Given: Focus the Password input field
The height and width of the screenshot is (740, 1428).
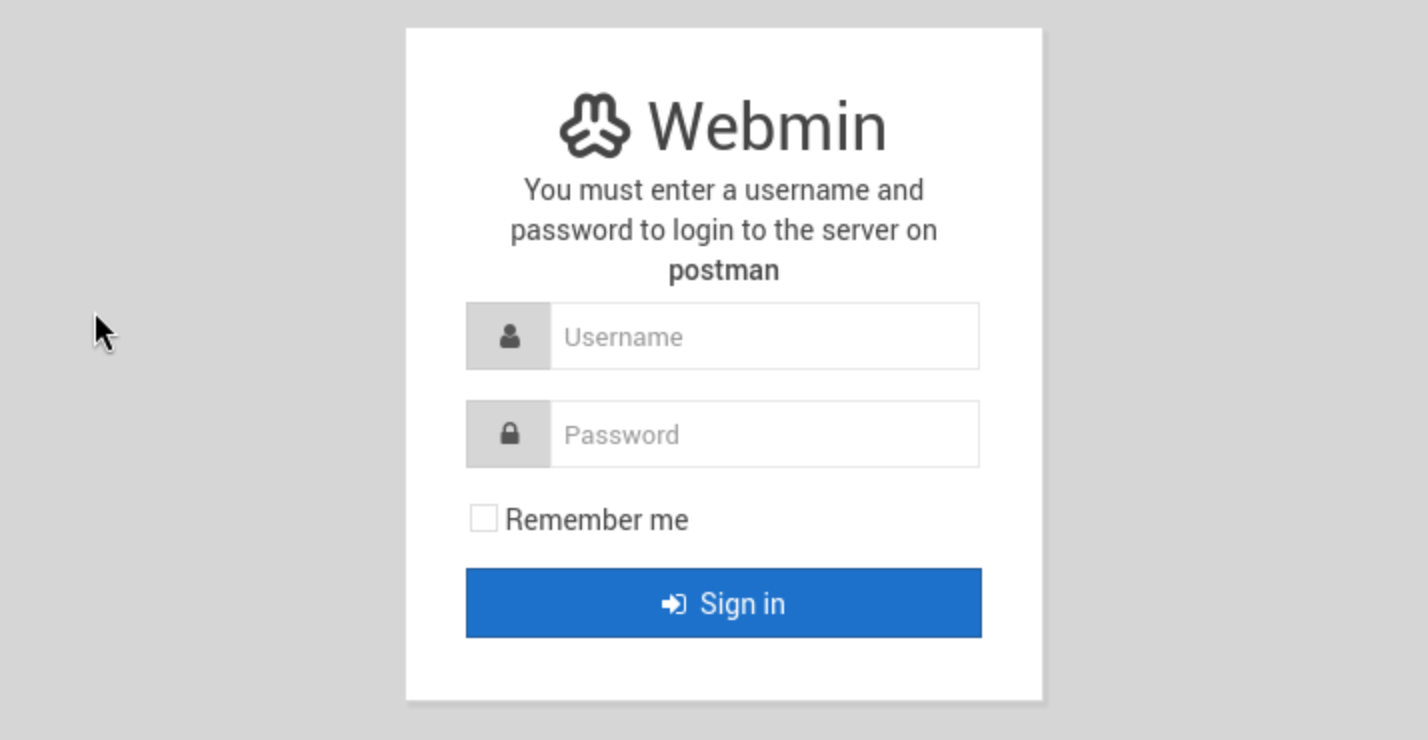Looking at the screenshot, I should [x=764, y=434].
